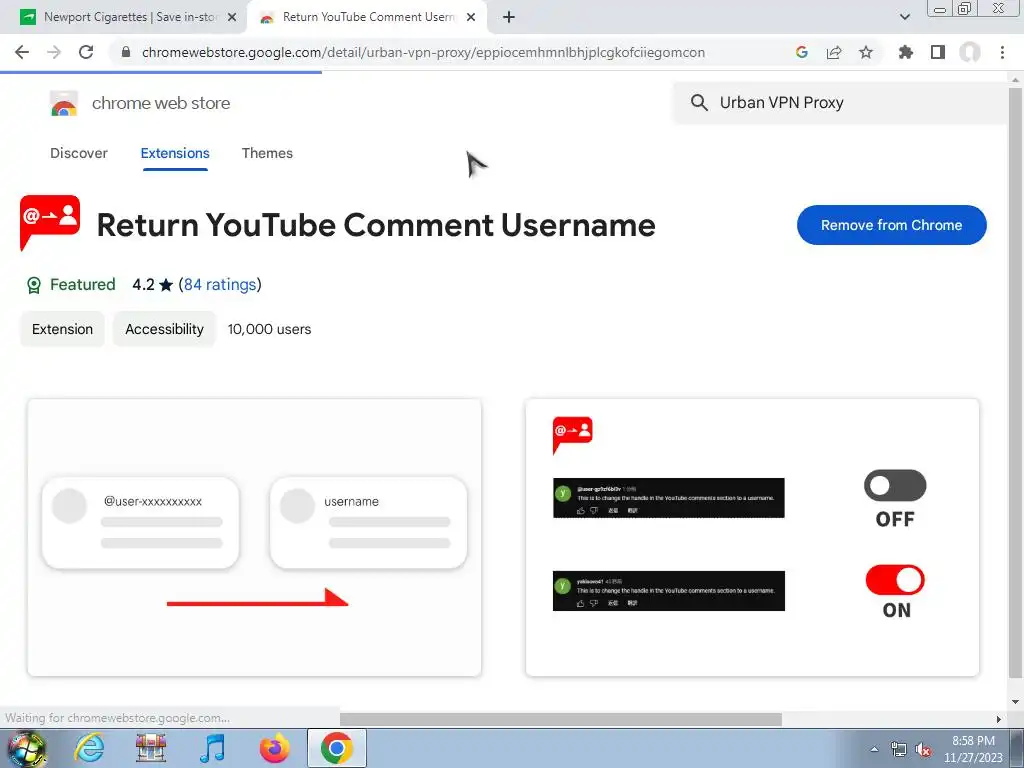Click the vertical page scrollbar
1024x768 pixels.
pos(1015,382)
